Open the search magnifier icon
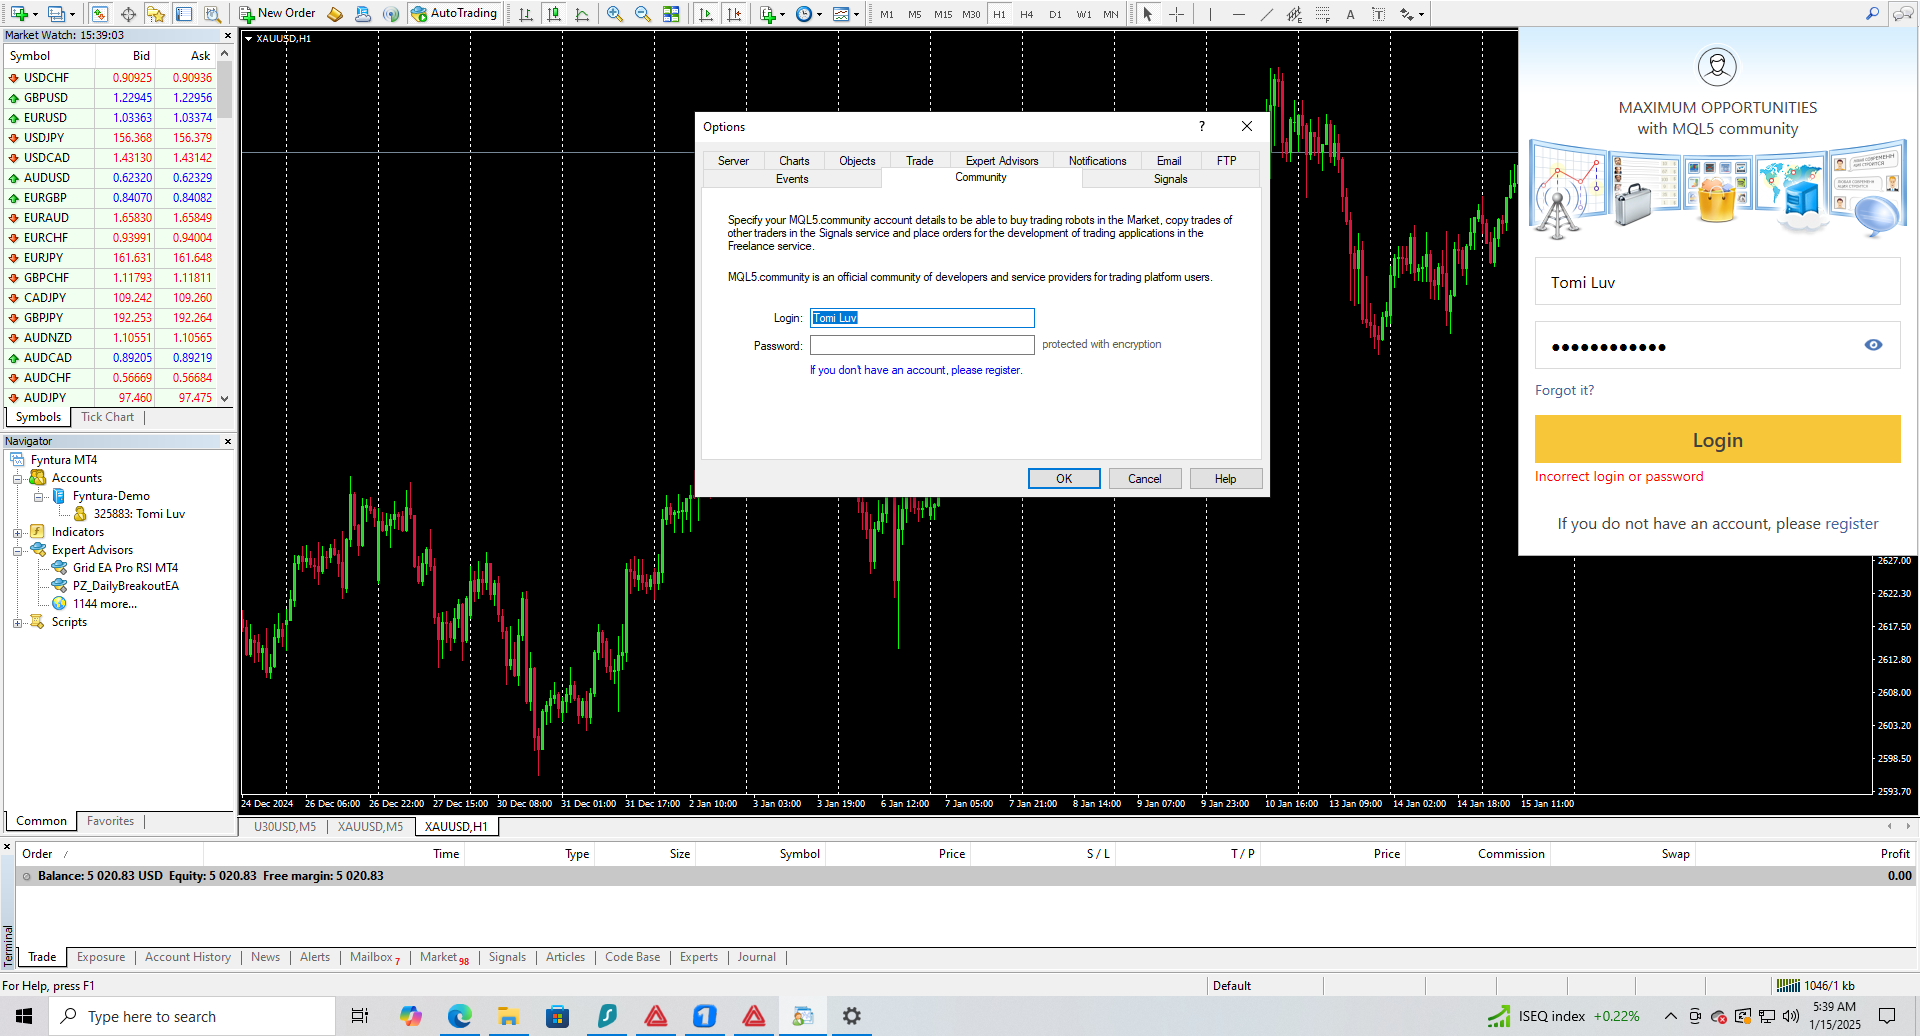Viewport: 1920px width, 1036px height. (1872, 14)
